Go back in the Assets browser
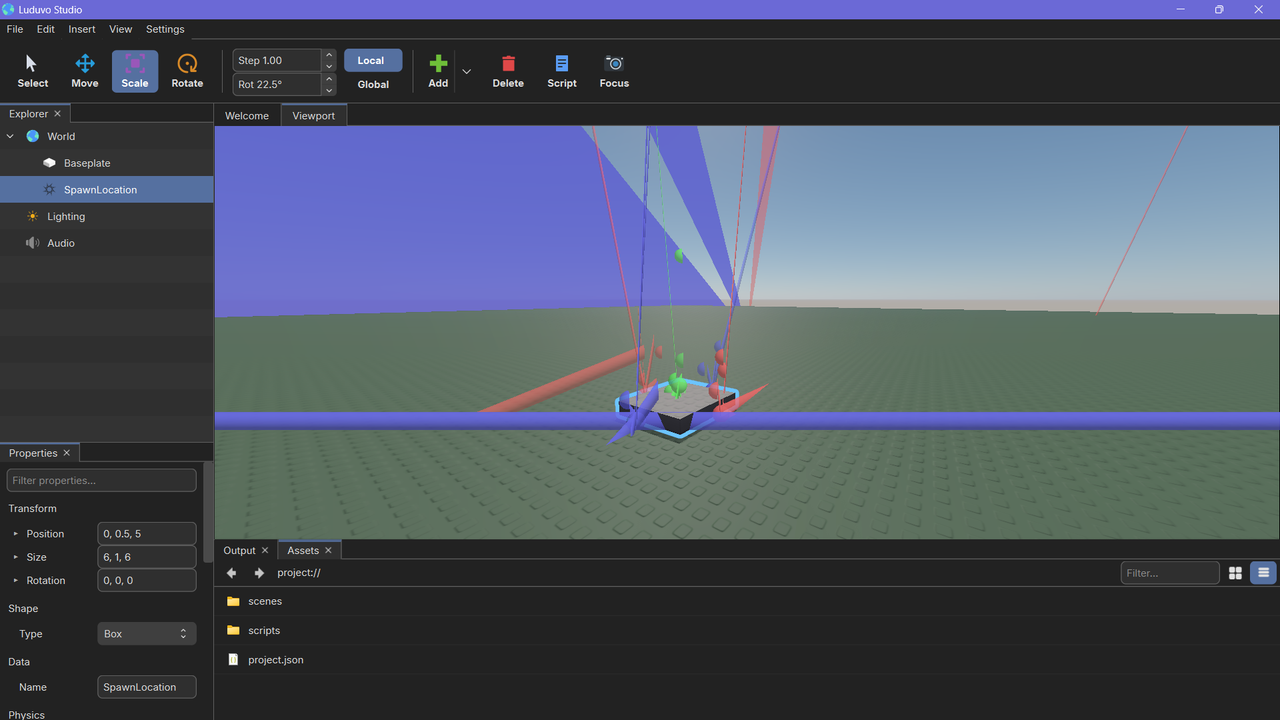The width and height of the screenshot is (1280, 720). pyautogui.click(x=232, y=573)
